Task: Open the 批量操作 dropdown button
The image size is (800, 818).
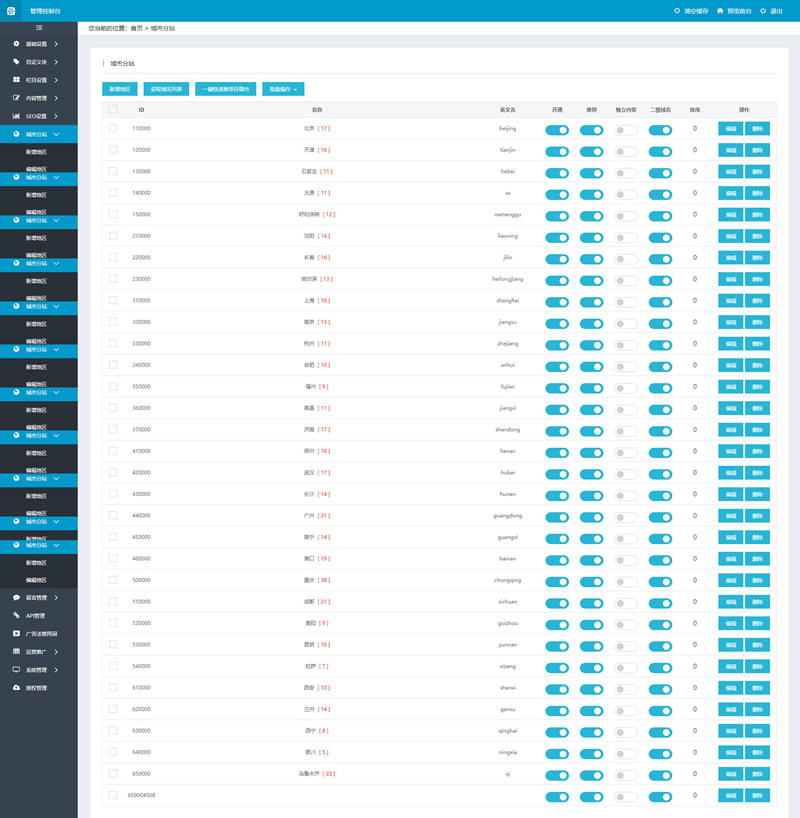Action: click(283, 89)
